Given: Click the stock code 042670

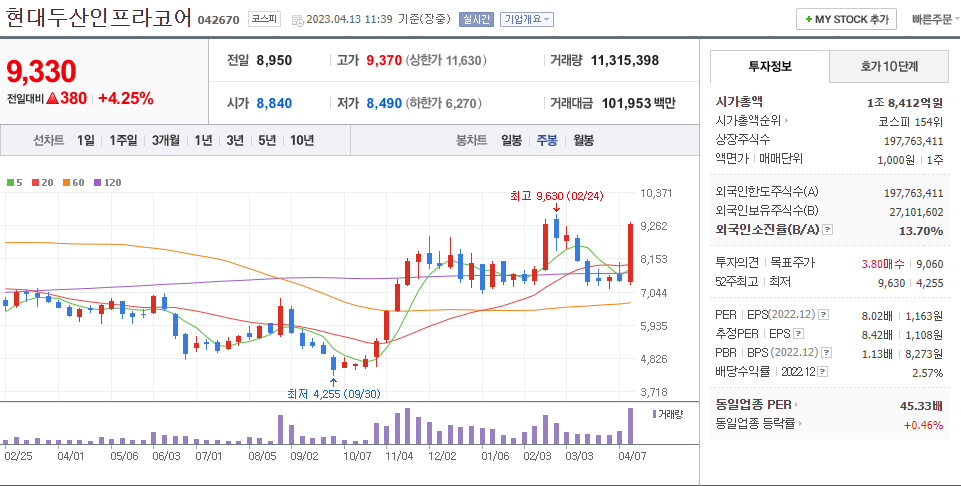Looking at the screenshot, I should tap(218, 20).
